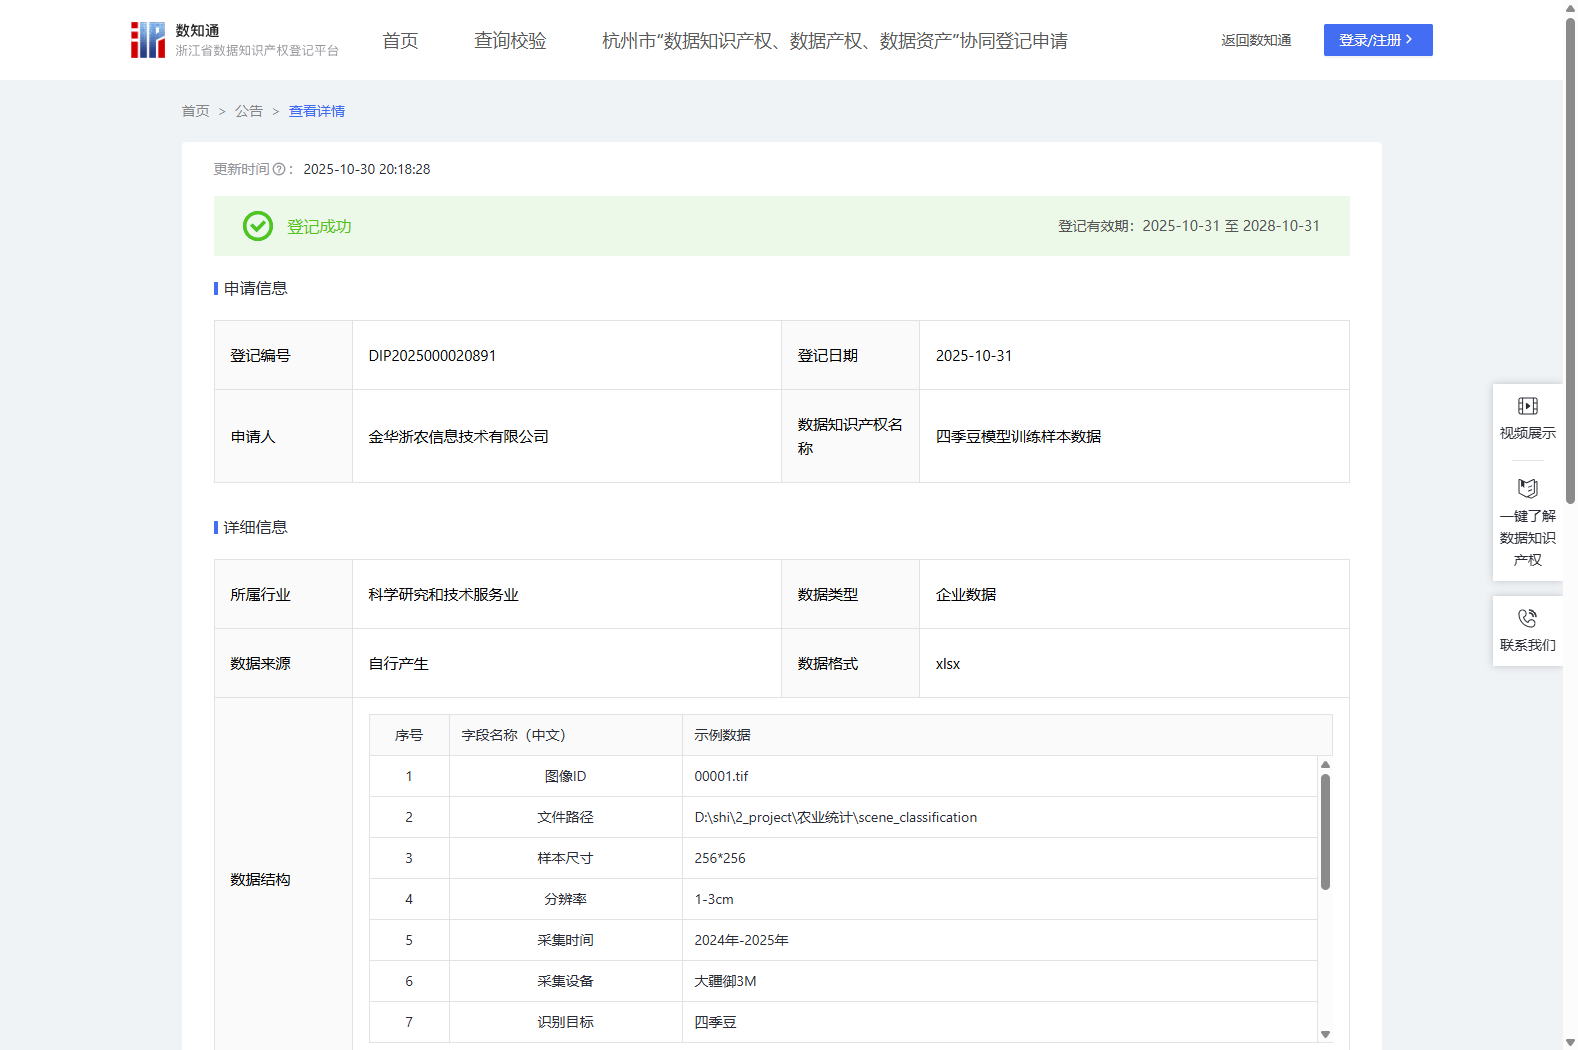Click the 序号 column header
Viewport: 1578px width, 1050px height.
click(409, 735)
